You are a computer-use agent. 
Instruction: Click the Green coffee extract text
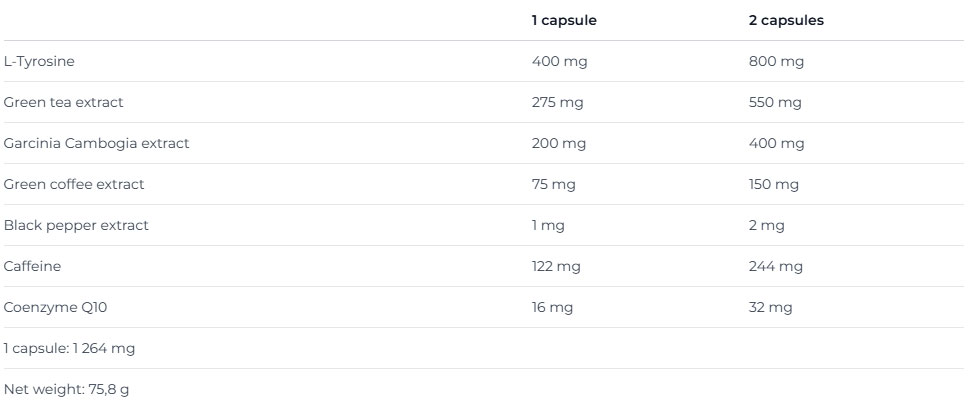74,184
